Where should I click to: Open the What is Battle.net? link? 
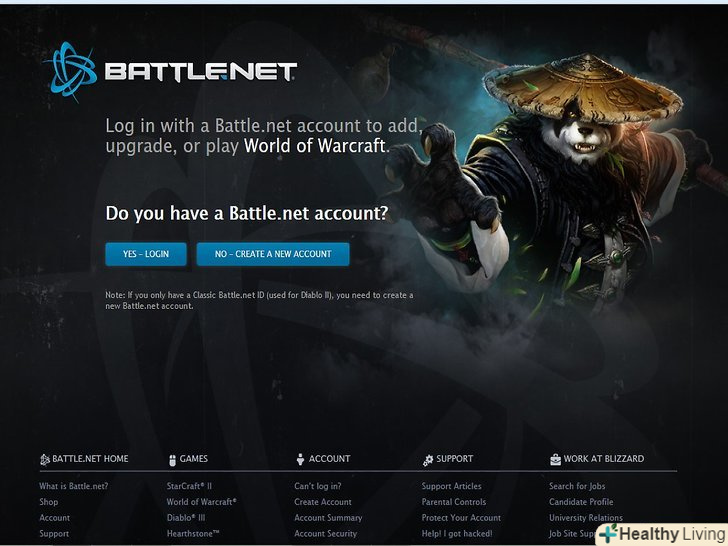[74, 486]
